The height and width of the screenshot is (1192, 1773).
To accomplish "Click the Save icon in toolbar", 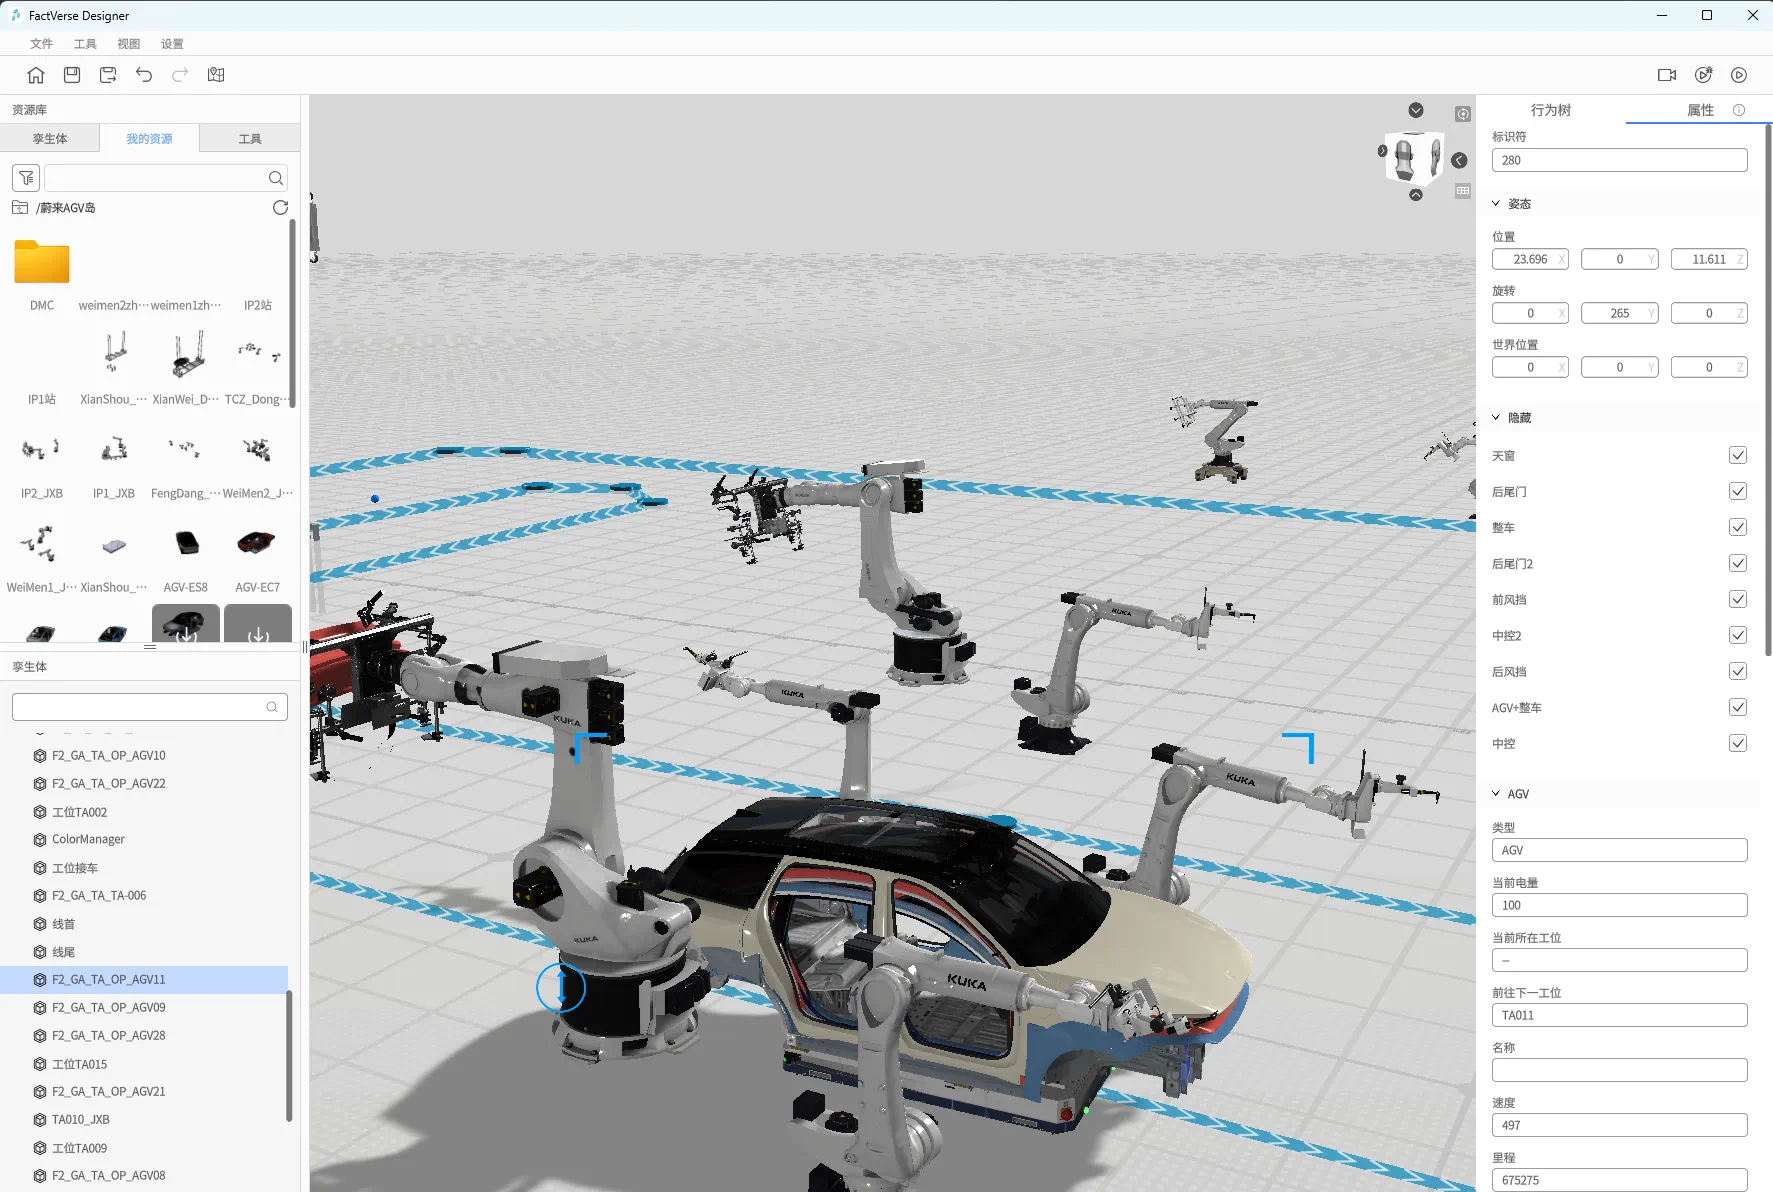I will point(72,75).
